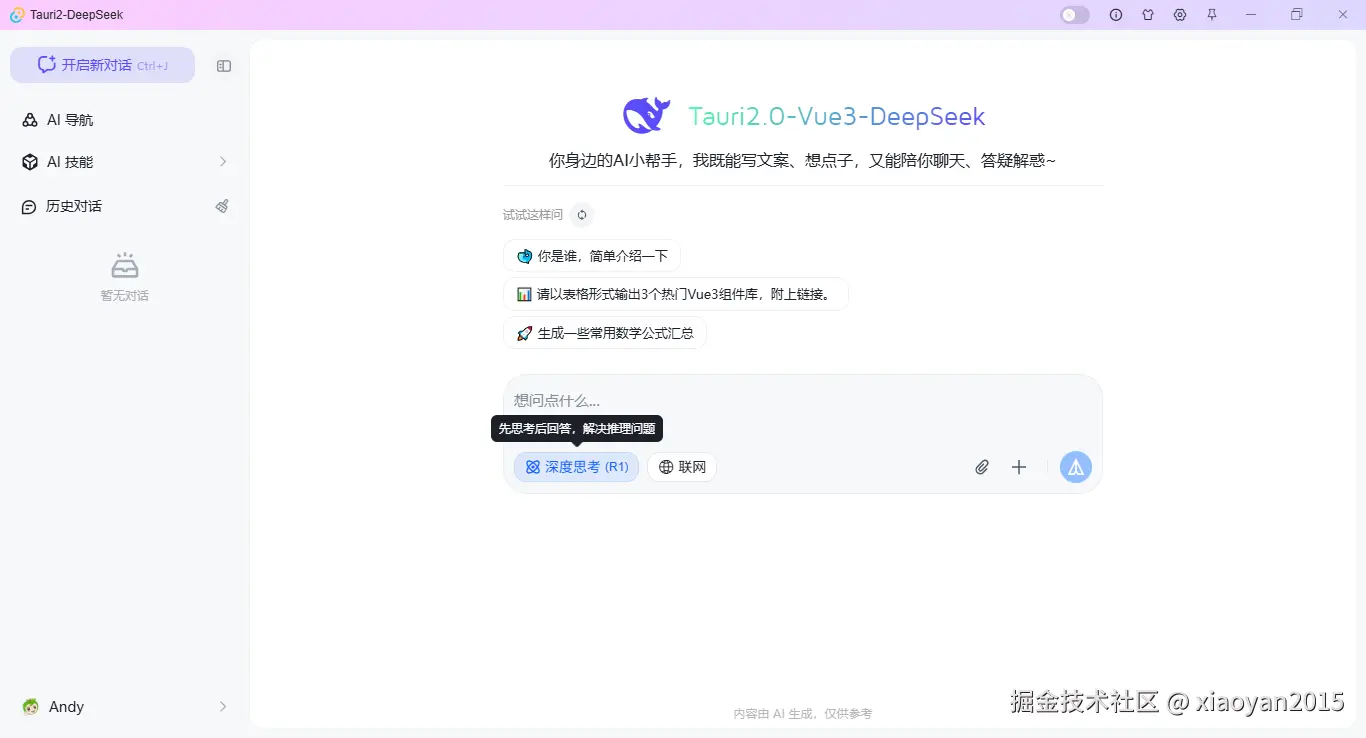Open the settings gear in the title bar
Image resolution: width=1366 pixels, height=738 pixels.
coord(1180,15)
